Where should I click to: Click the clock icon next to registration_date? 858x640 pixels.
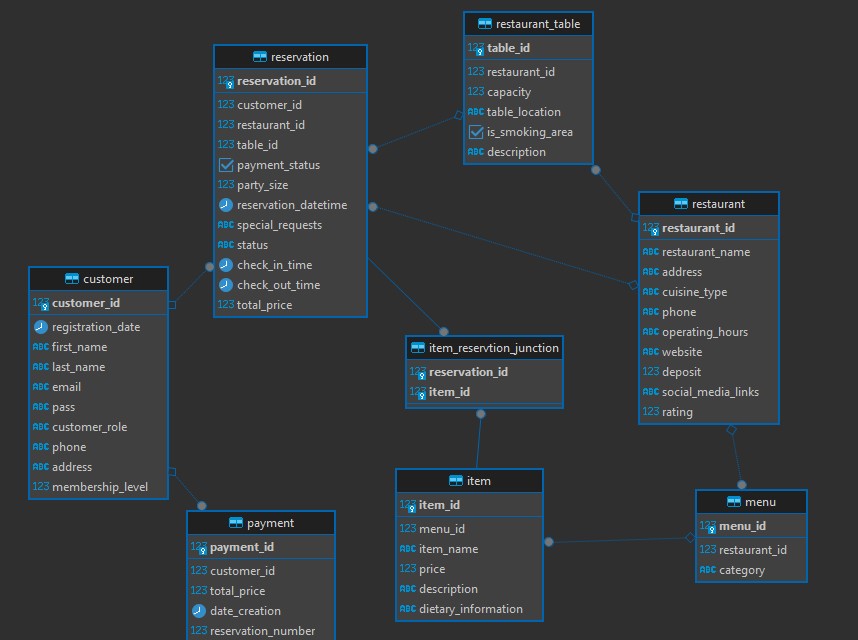(40, 327)
